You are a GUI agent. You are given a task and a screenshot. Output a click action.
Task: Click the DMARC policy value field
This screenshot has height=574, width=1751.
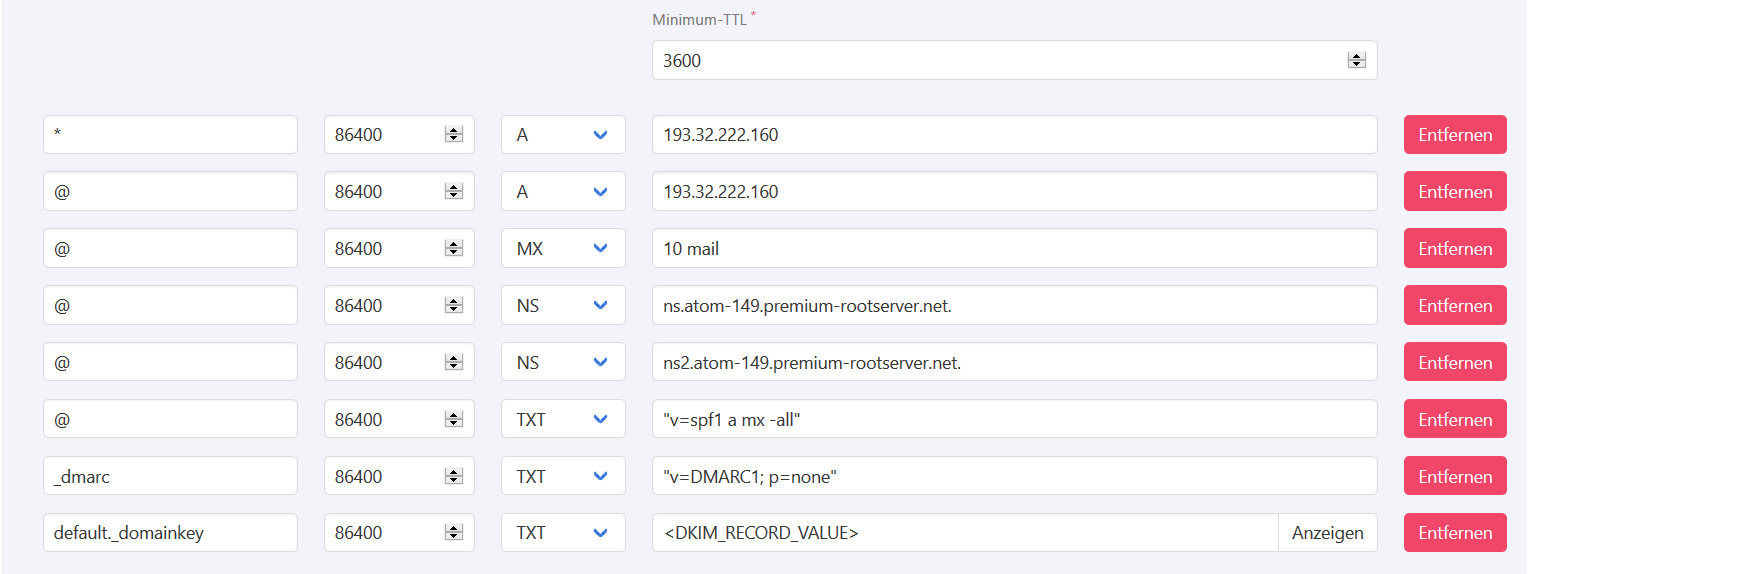point(1014,477)
